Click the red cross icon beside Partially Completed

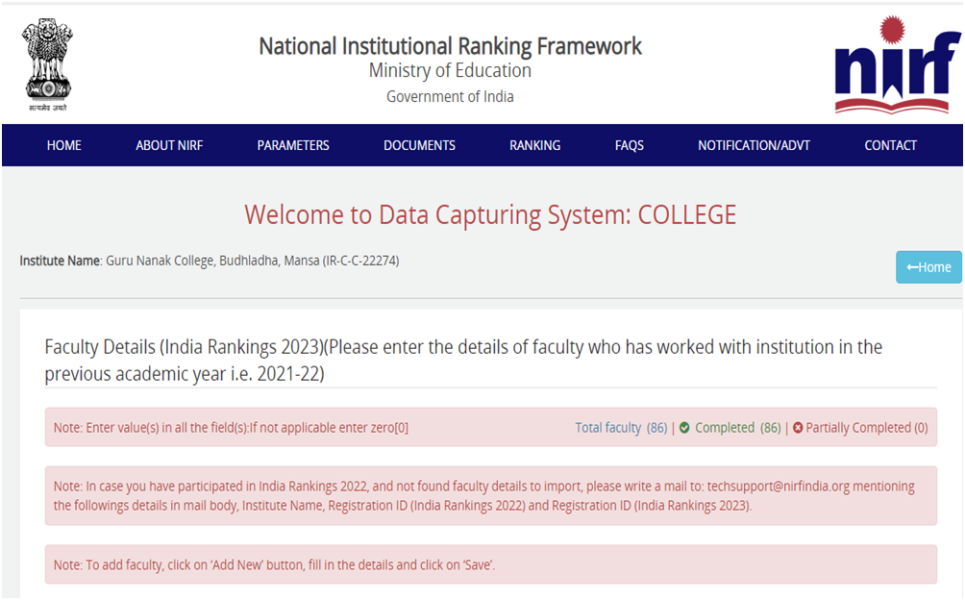click(798, 428)
